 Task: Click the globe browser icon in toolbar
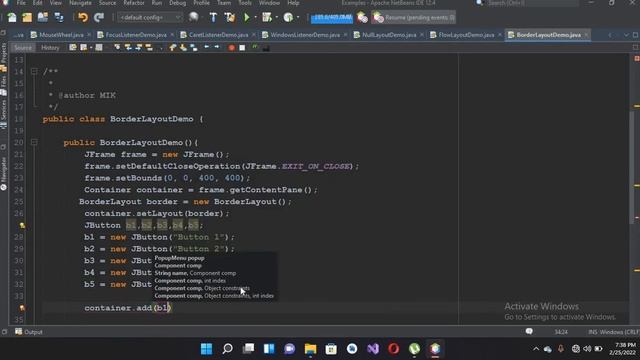pyautogui.click(x=193, y=18)
